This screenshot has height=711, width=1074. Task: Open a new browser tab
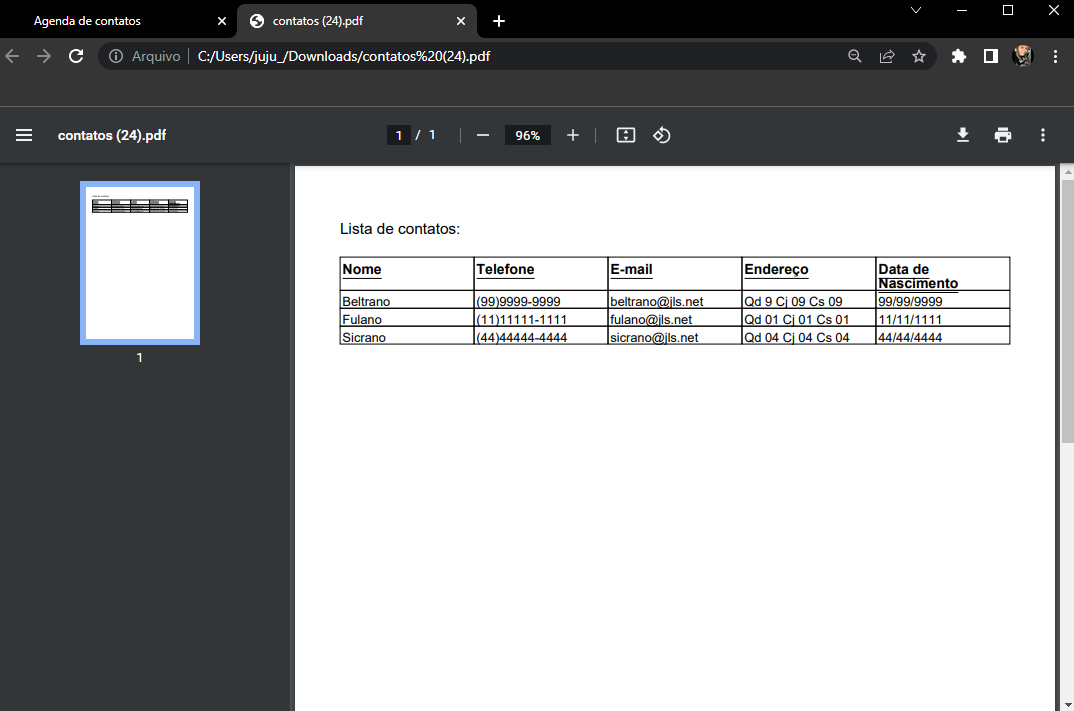click(498, 20)
